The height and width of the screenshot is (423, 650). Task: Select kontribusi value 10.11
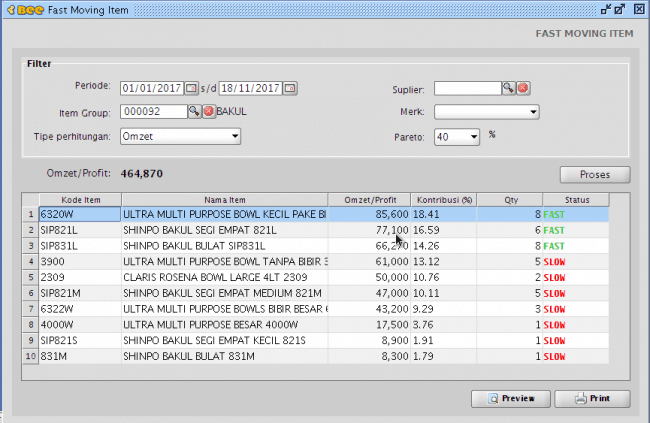coord(444,293)
